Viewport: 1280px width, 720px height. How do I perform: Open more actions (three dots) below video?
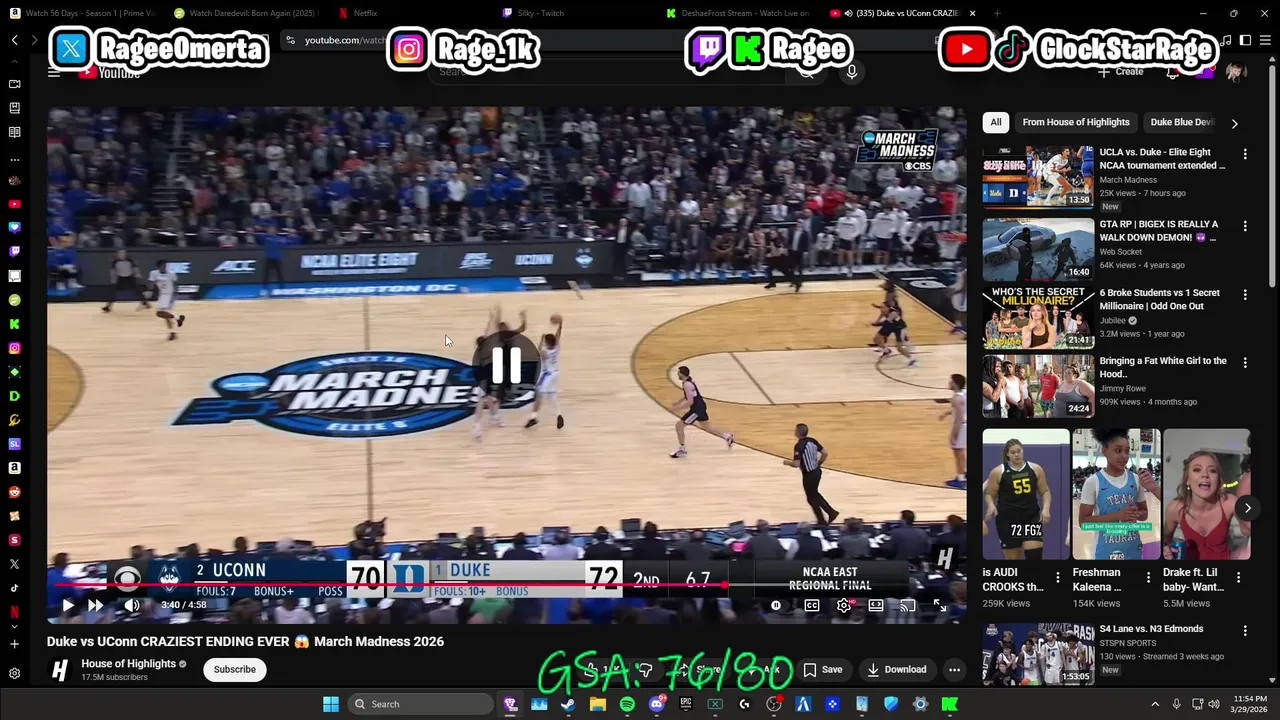[x=954, y=669]
